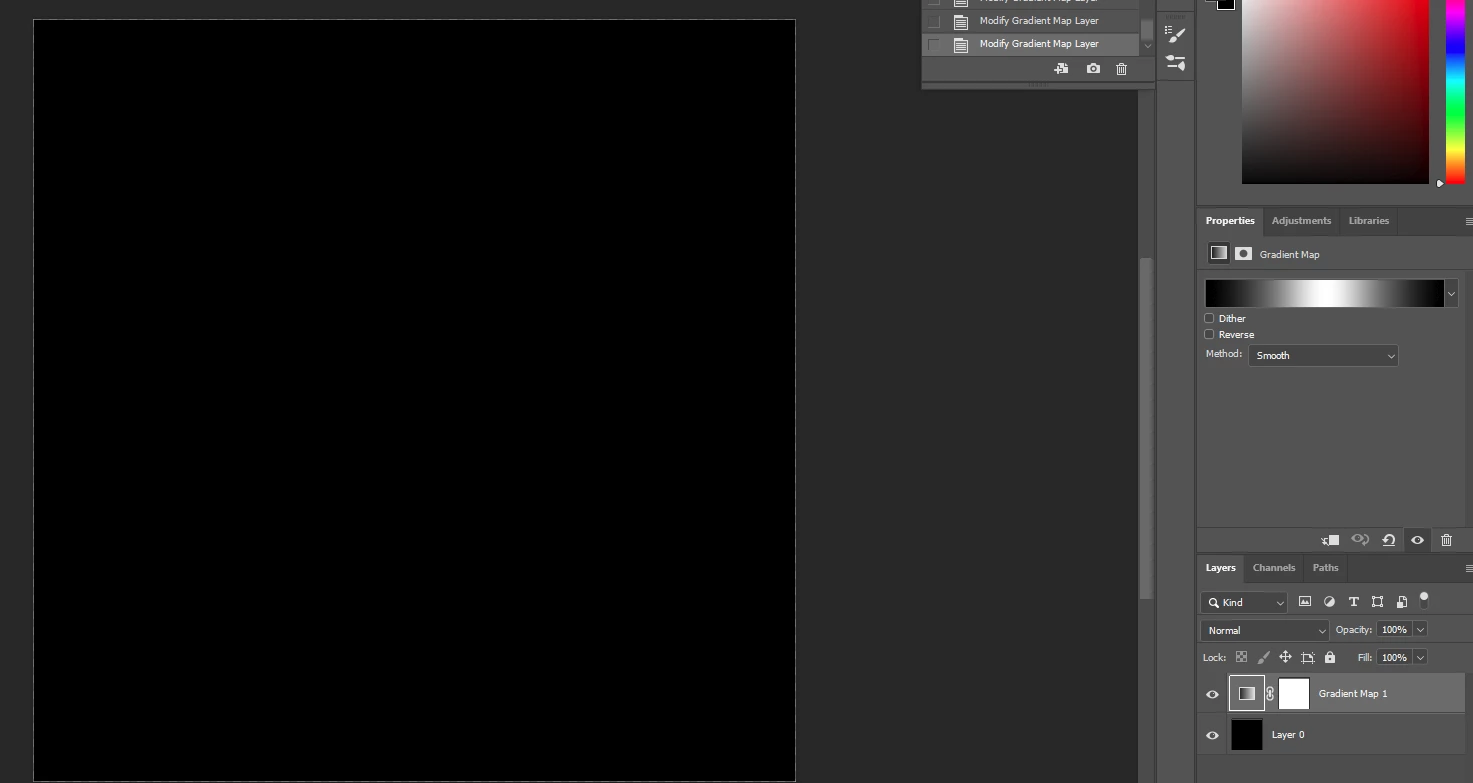Click History panel scroll-down arrow

click(x=1147, y=46)
